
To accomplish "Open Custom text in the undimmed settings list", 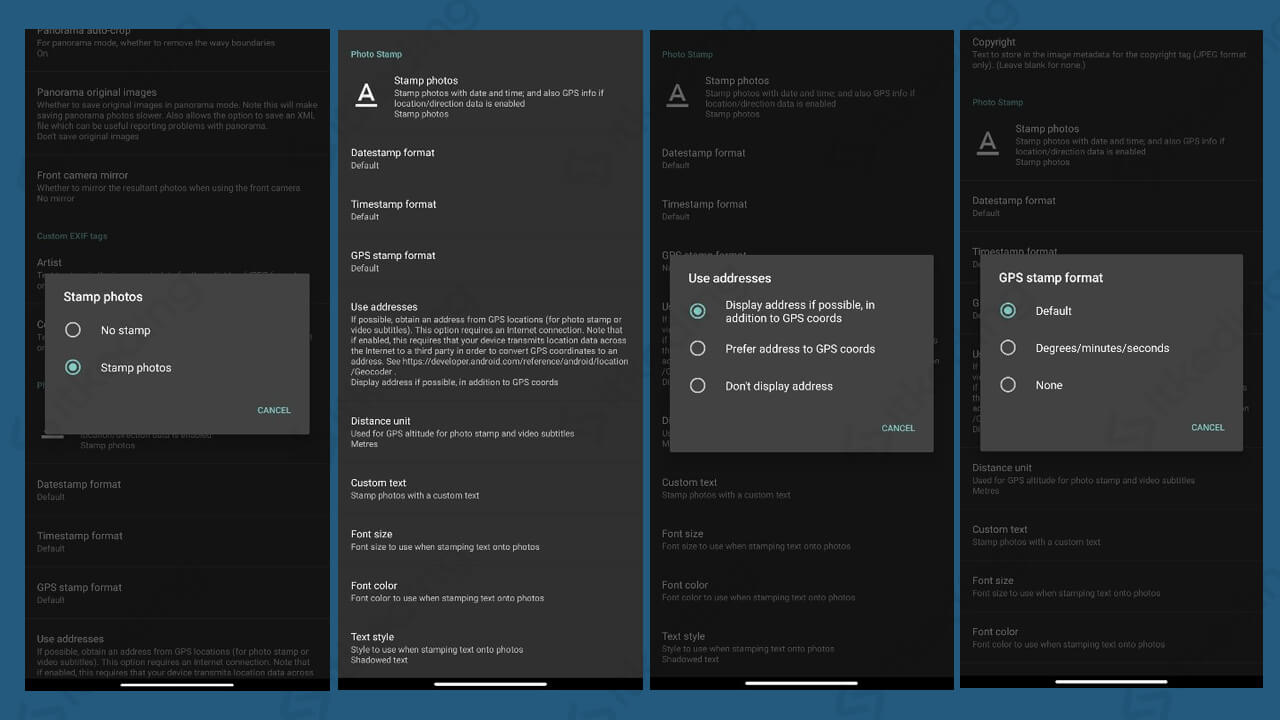I will pos(490,488).
